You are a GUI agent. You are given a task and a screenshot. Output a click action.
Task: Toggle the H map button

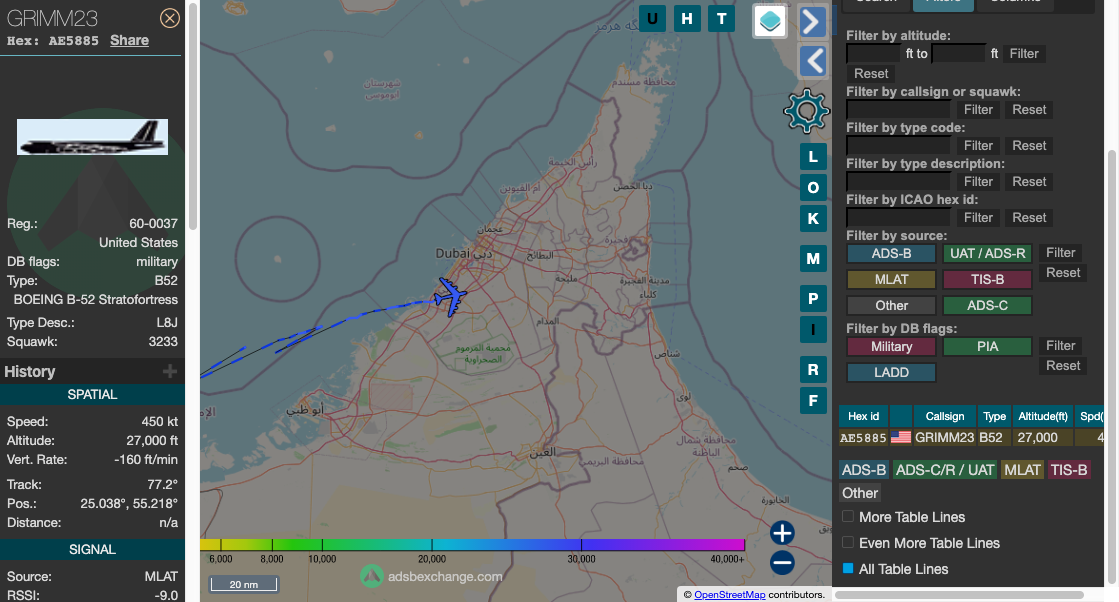pos(687,19)
